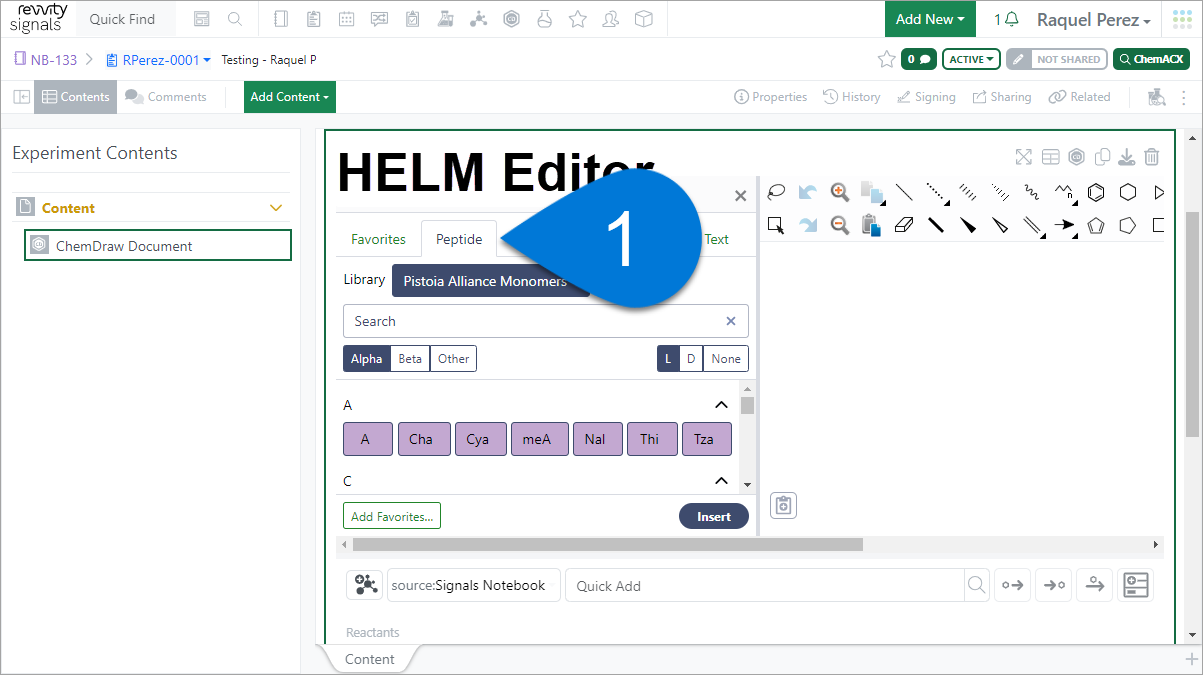This screenshot has height=675, width=1203.
Task: Open RPerez-0001 experiment dropdown
Action: pos(158,60)
